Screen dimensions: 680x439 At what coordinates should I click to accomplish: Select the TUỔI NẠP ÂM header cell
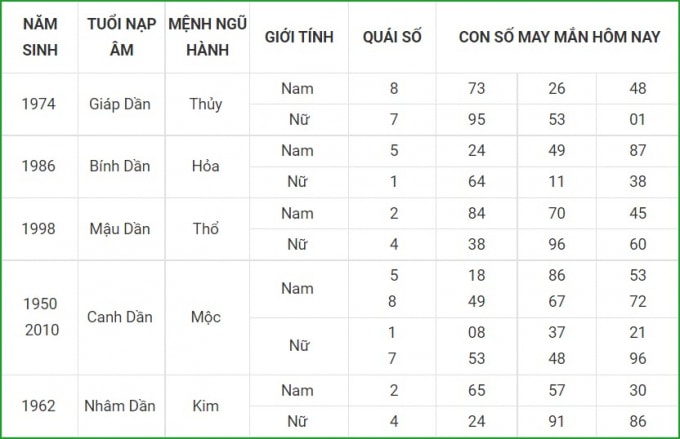click(121, 37)
